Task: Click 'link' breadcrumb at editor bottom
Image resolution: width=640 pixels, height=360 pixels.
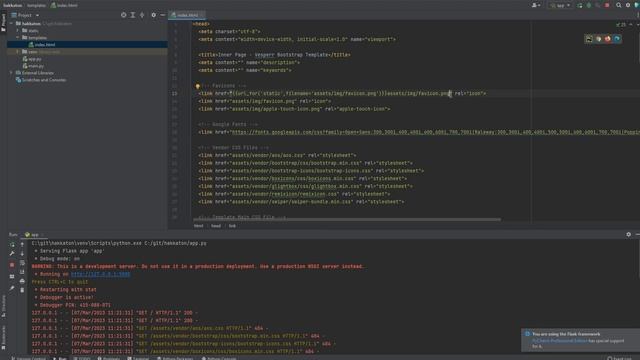Action: (x=232, y=226)
